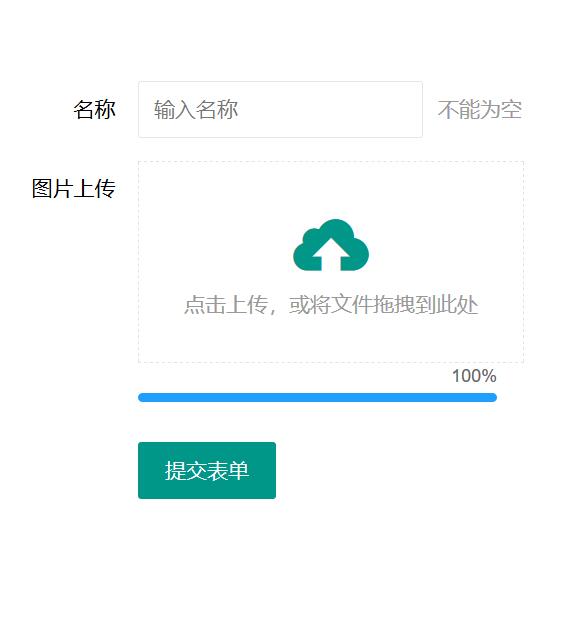Click the 输入名称 placeholder text

tap(196, 109)
